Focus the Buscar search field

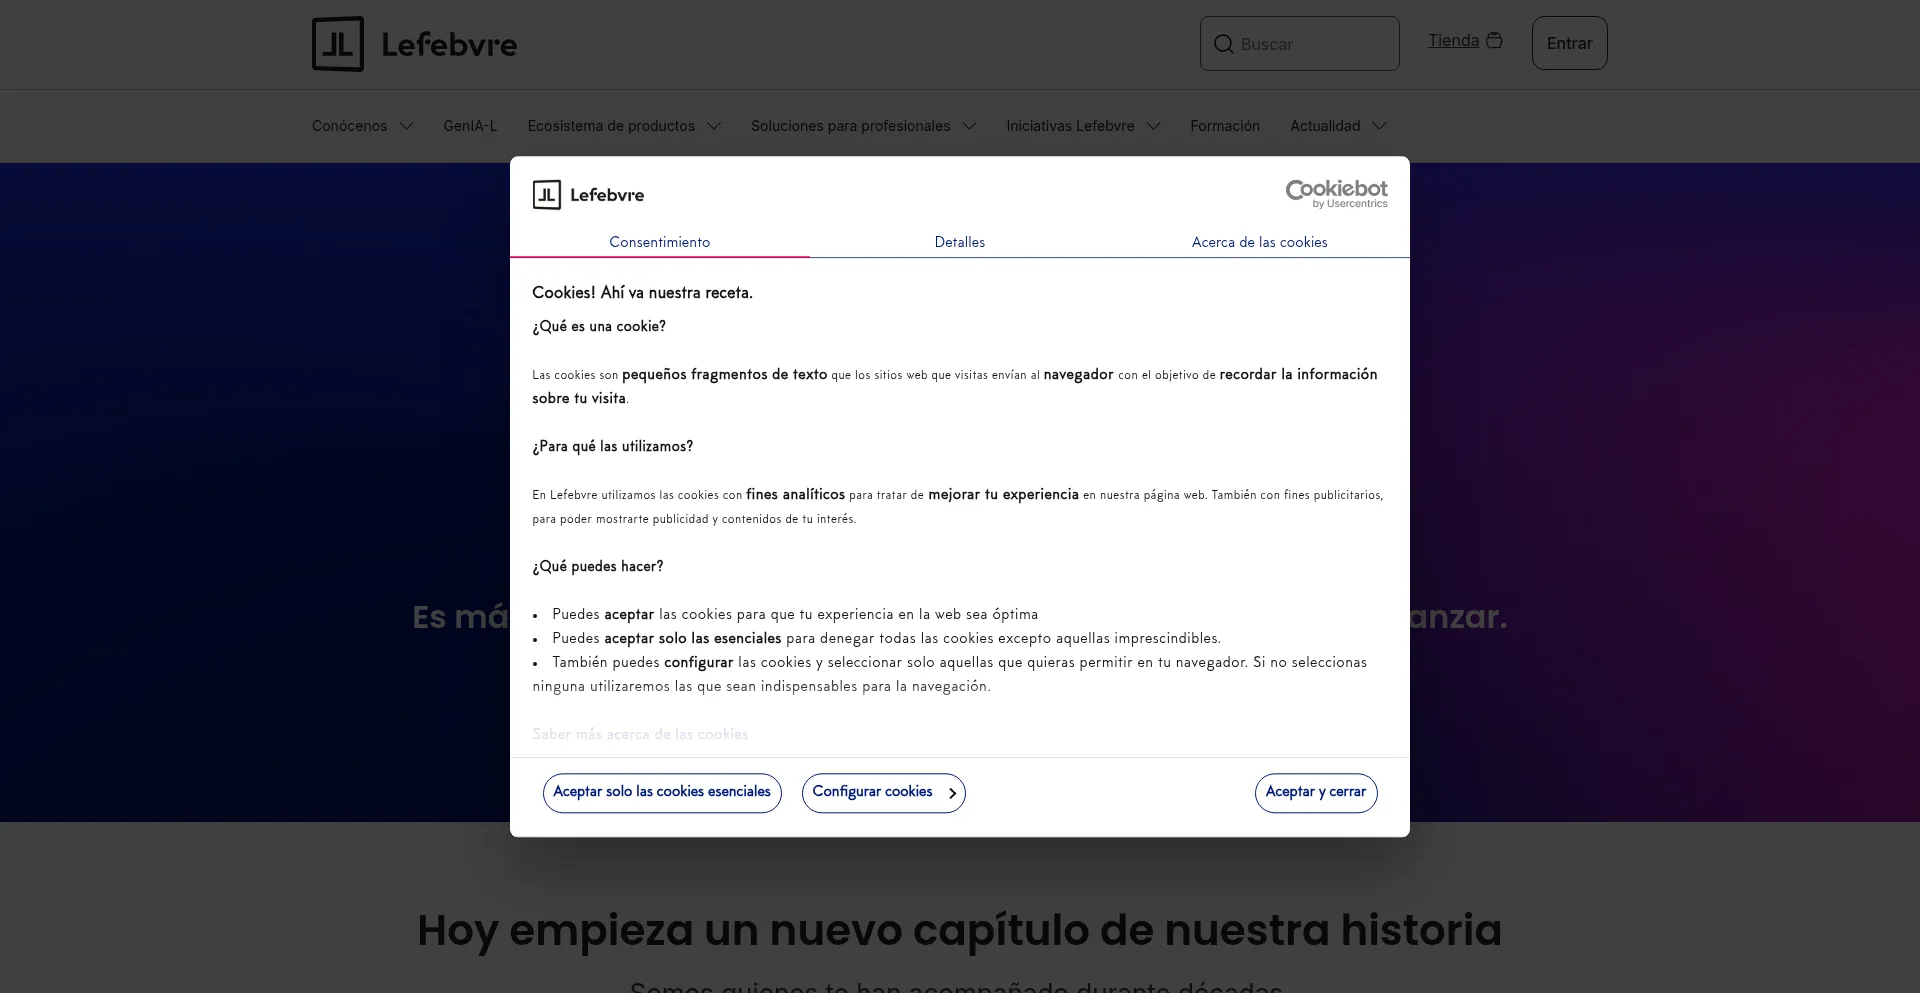click(x=1312, y=44)
